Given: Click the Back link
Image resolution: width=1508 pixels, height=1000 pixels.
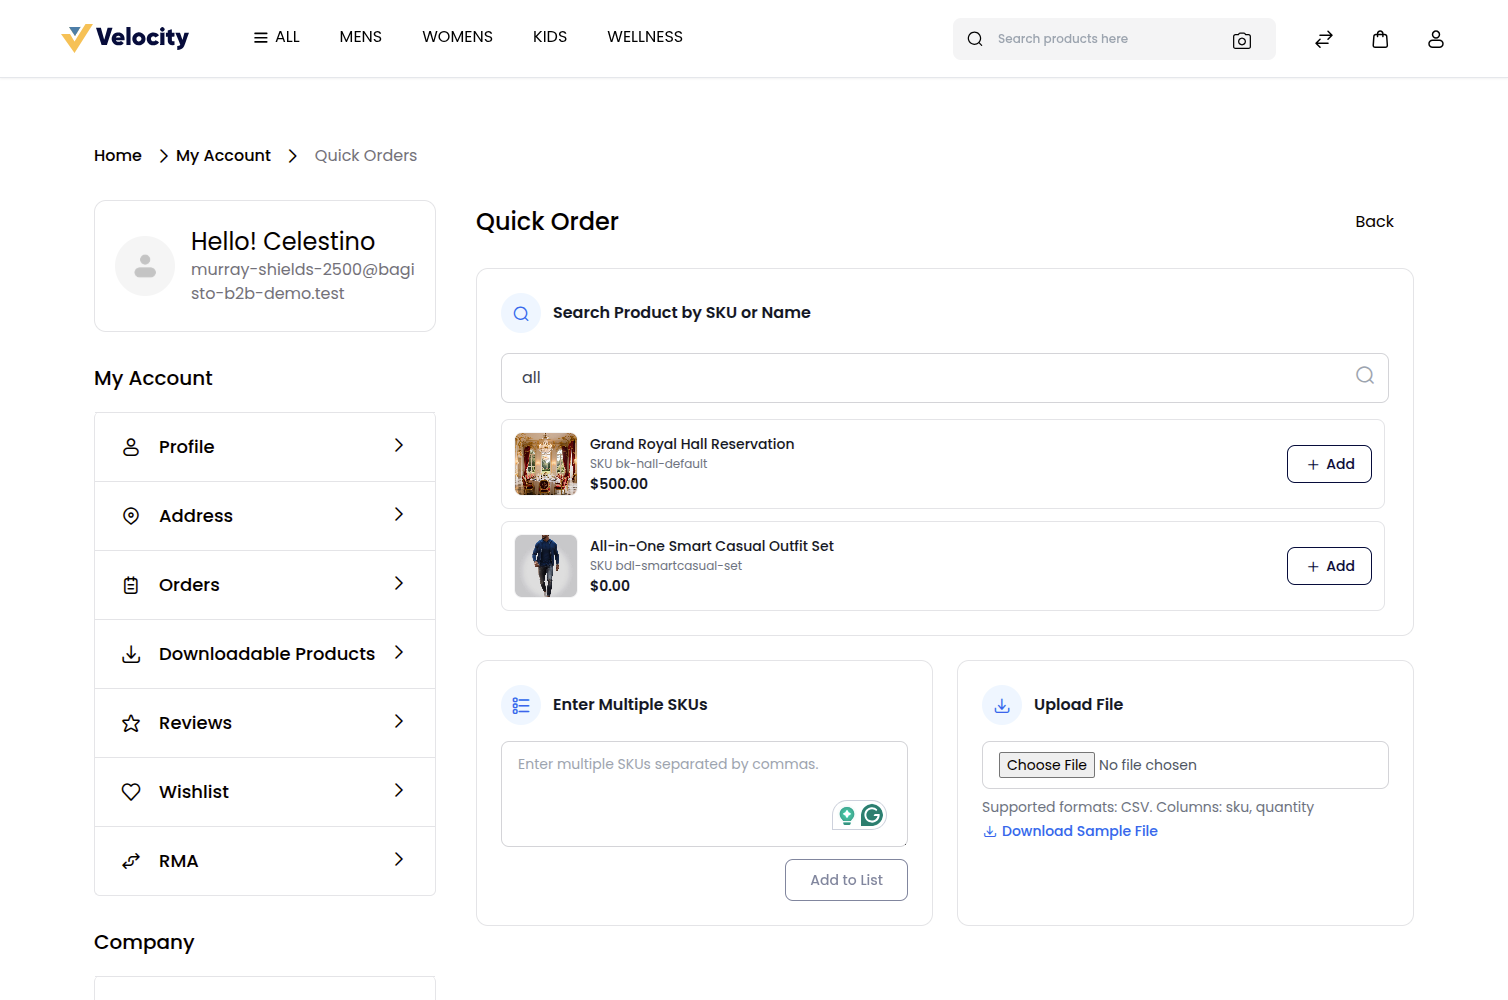Looking at the screenshot, I should 1374,222.
